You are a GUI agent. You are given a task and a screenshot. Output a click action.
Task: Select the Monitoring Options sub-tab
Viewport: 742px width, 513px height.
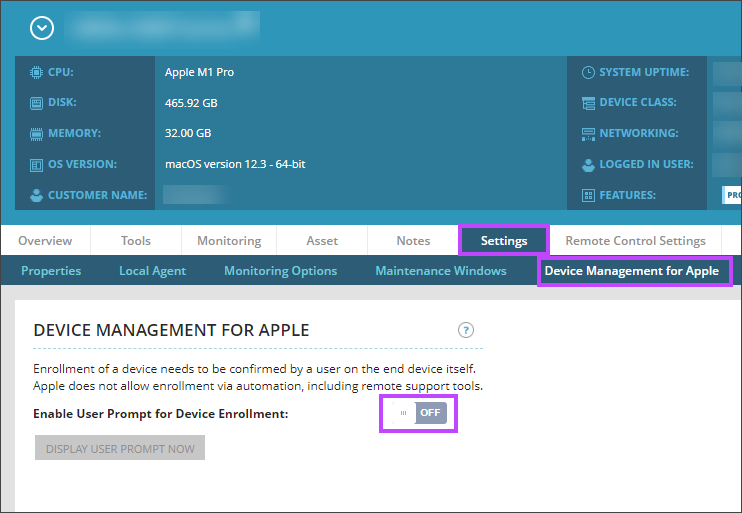coord(280,271)
